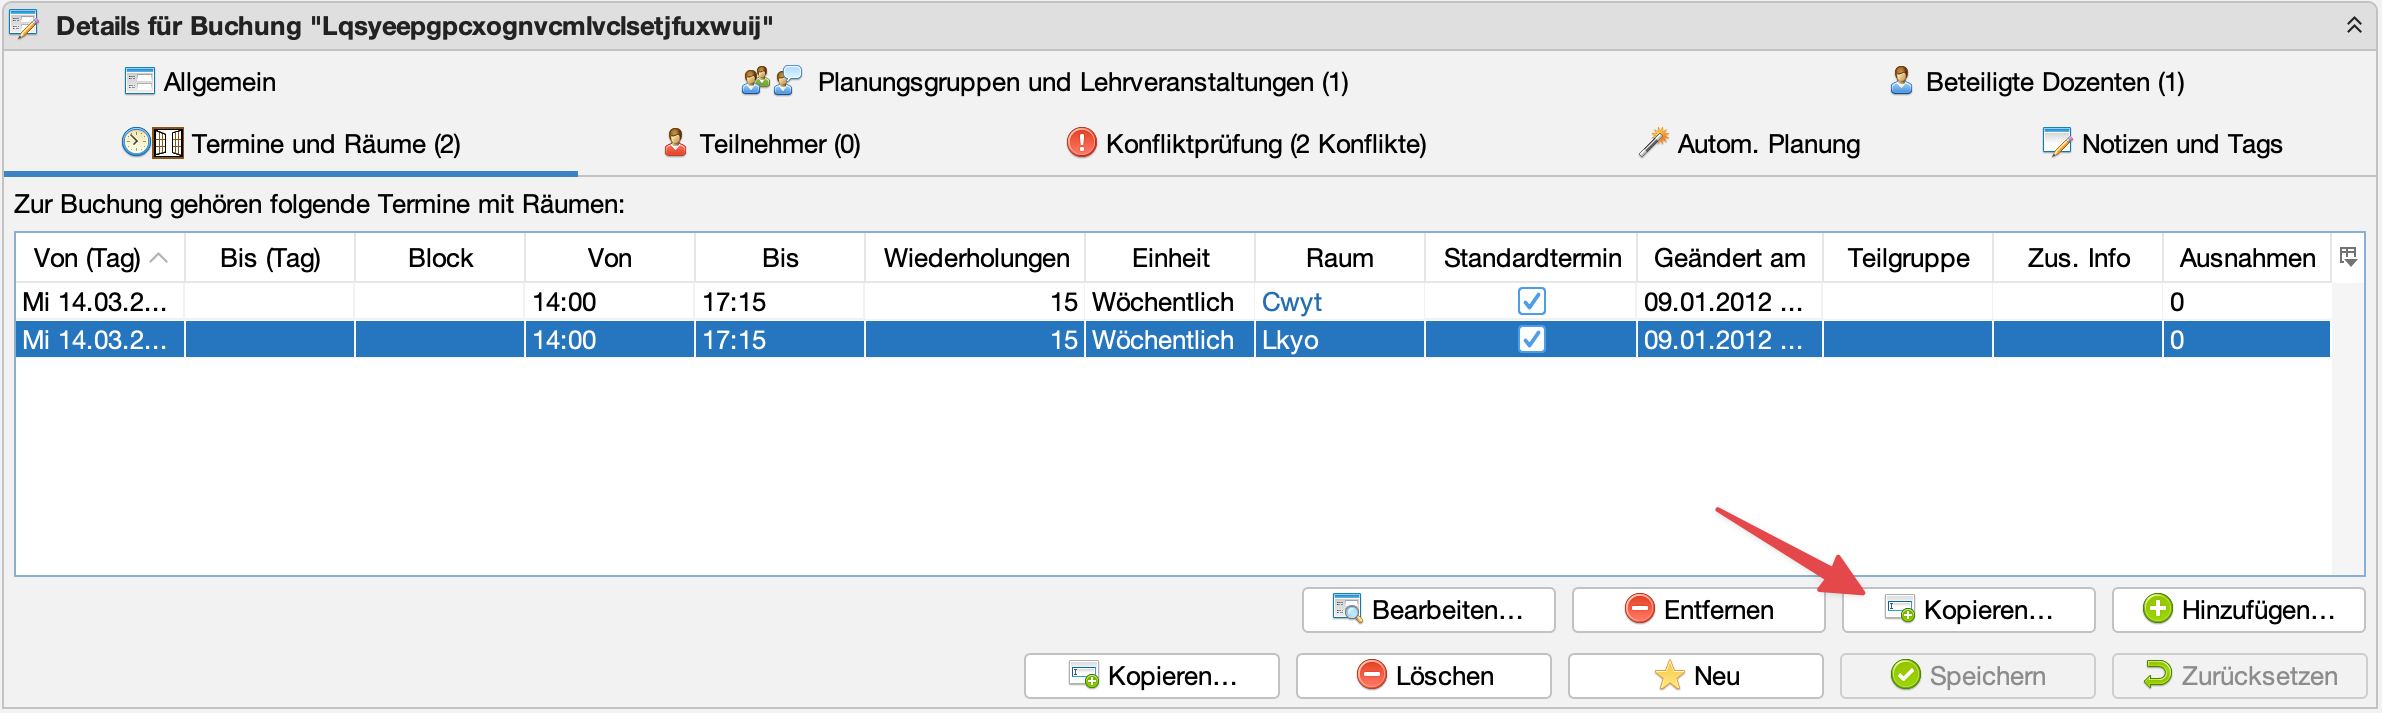Open the Teilnehmer (0) tab

pyautogui.click(x=778, y=144)
